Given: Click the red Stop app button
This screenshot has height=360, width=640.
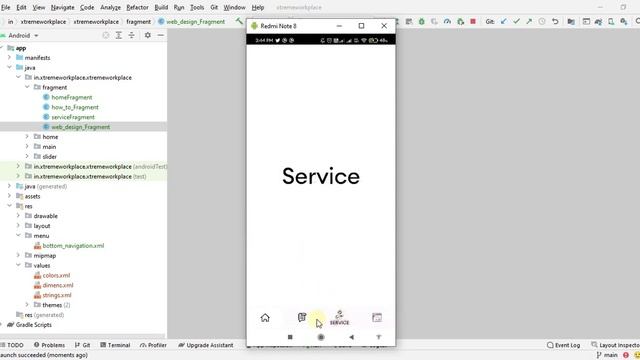Looking at the screenshot, I should [473, 21].
